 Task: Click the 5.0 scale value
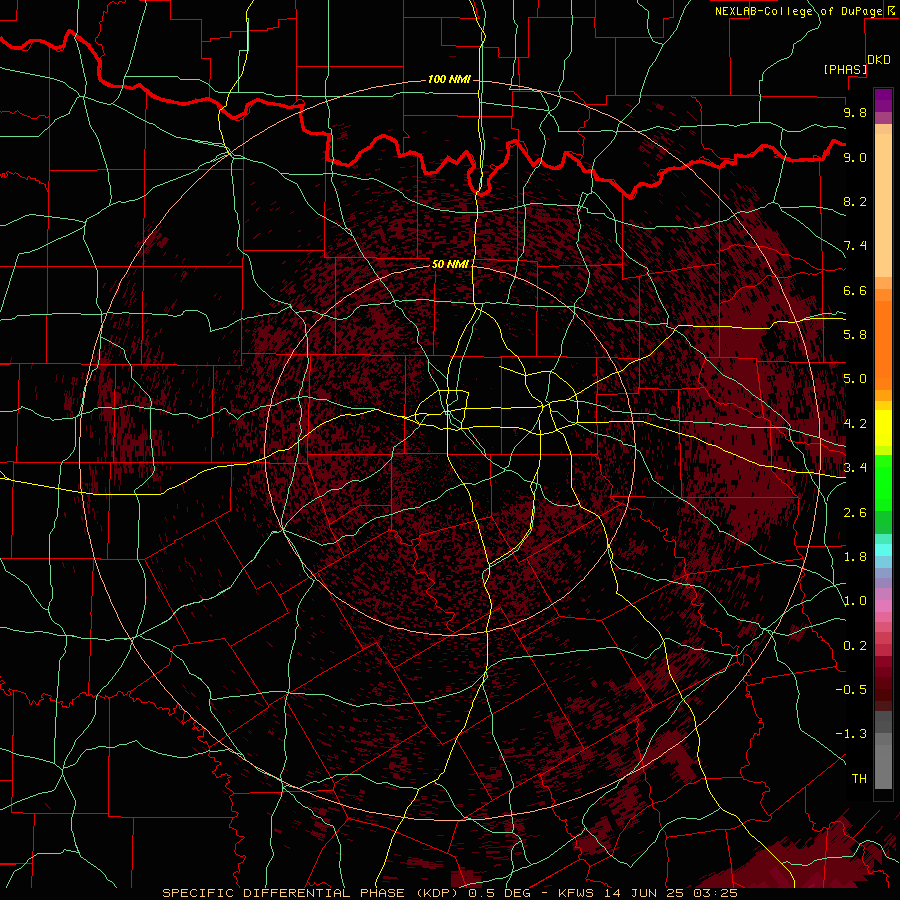pos(855,379)
